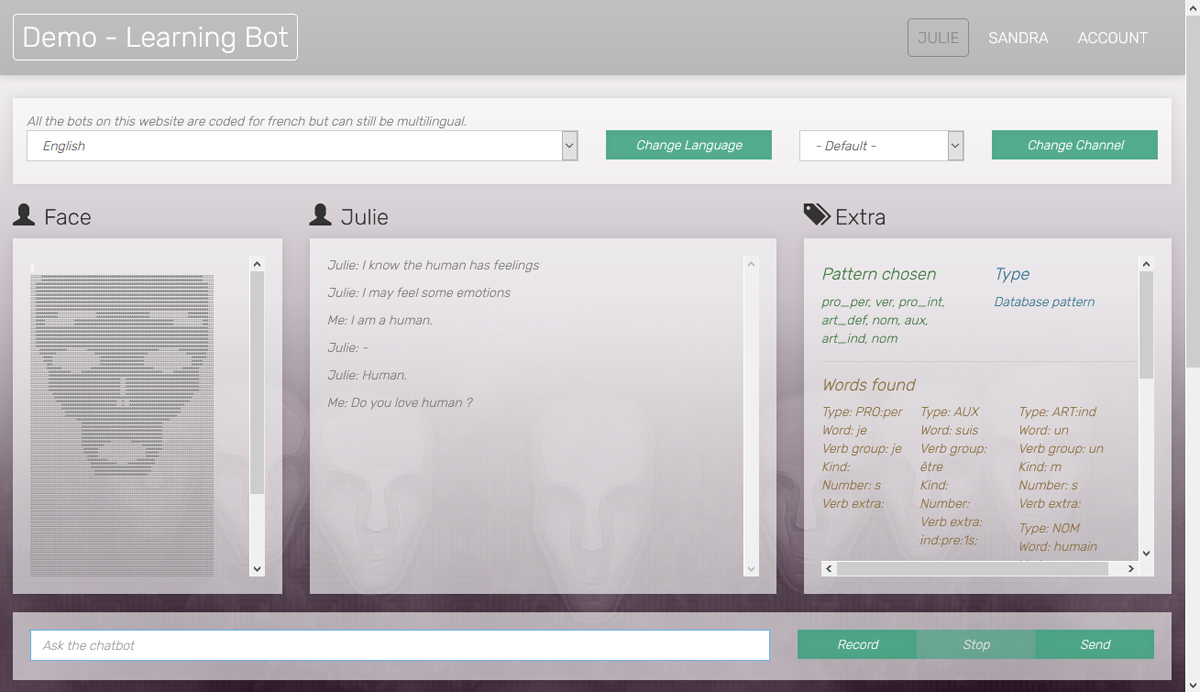Click the Demo - Learning Bot title
Viewport: 1200px width, 692px height.
pos(155,38)
